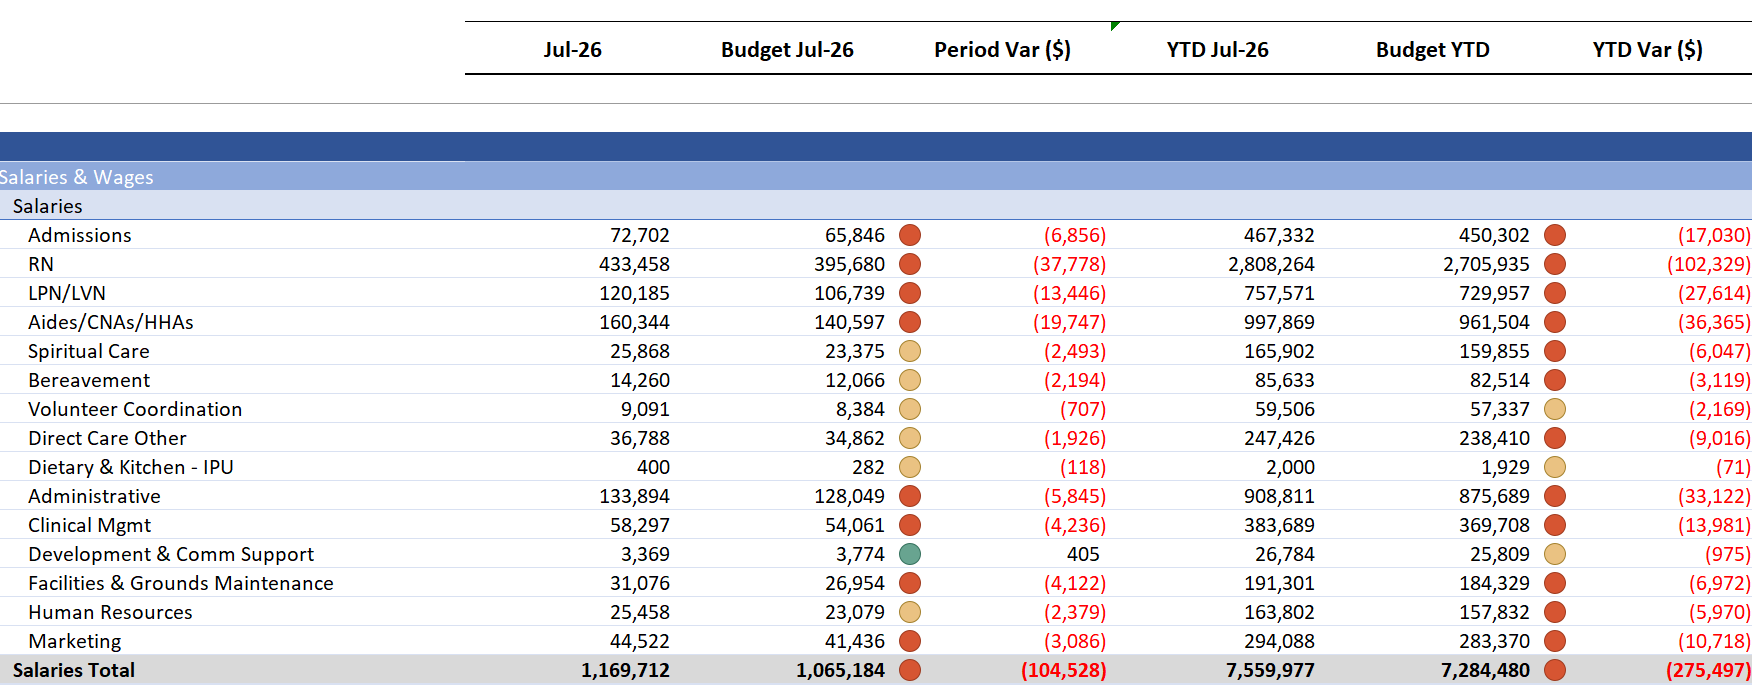The width and height of the screenshot is (1752, 685).
Task: Click the red YTD indicator for Salaries Total
Action: click(1555, 670)
